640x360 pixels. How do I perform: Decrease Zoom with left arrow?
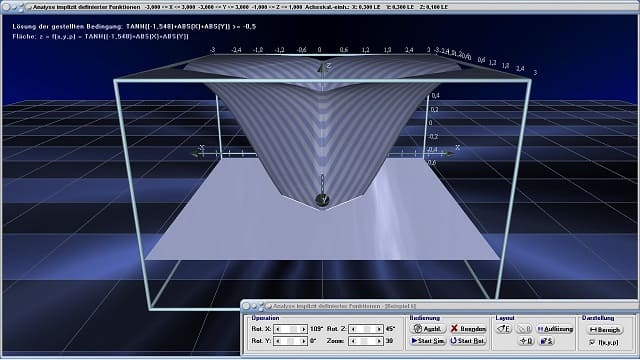click(353, 341)
